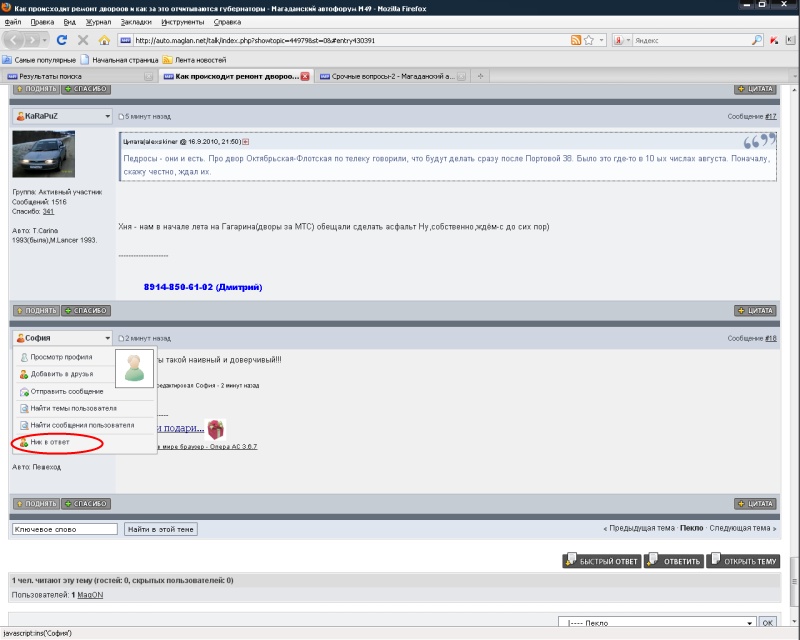The width and height of the screenshot is (800, 640).
Task: Switch to 'Срочные вопросы-2' tab
Action: click(392, 77)
